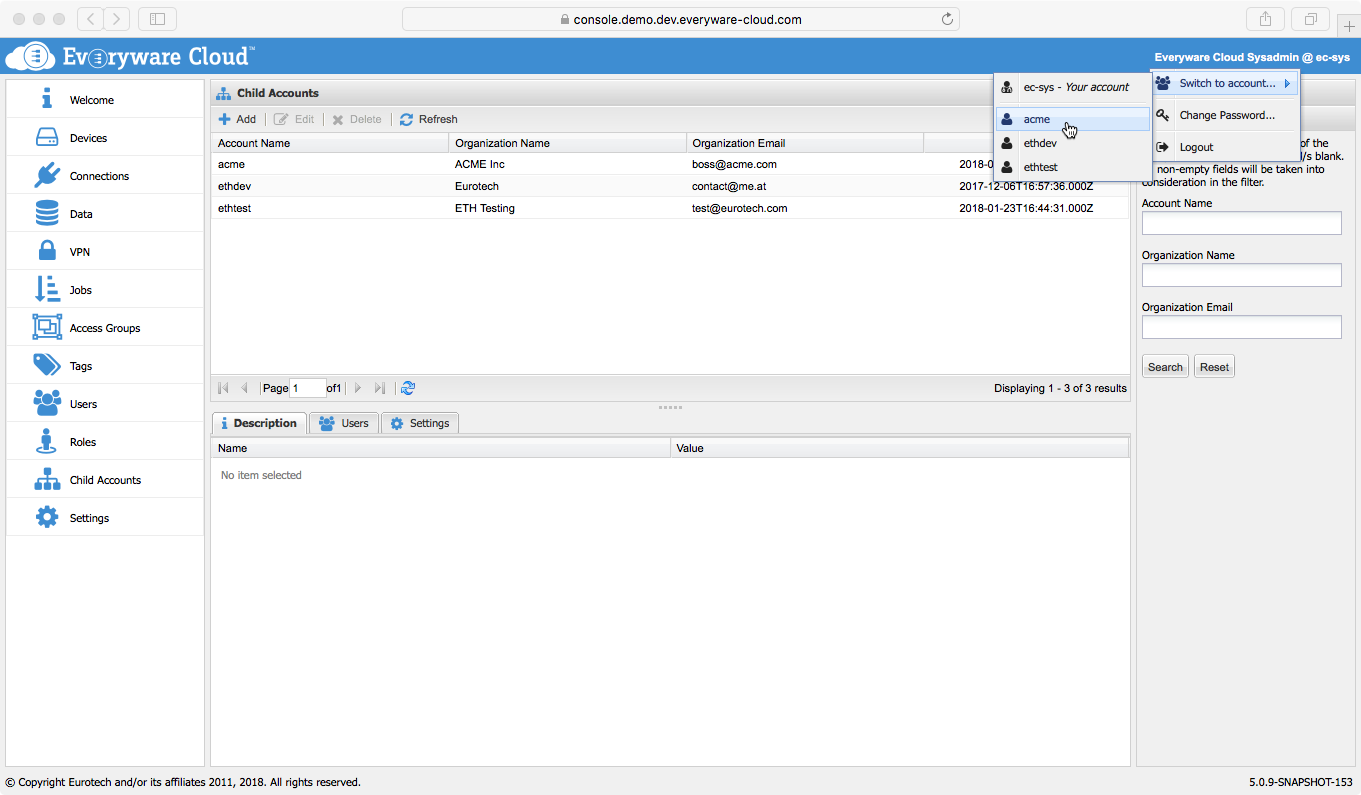This screenshot has height=795, width=1361.
Task: Go to first page of results
Action: [x=223, y=388]
